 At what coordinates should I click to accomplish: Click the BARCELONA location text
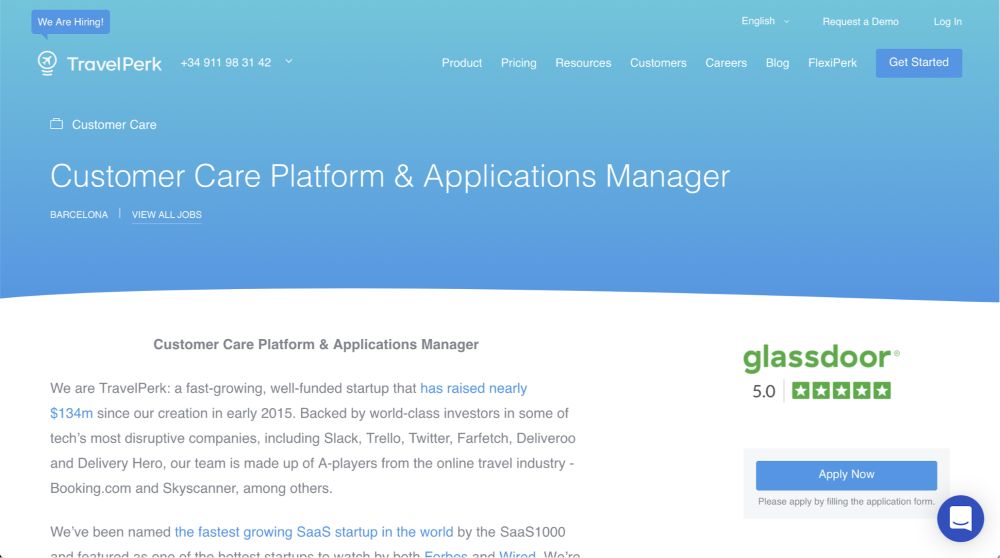click(79, 215)
